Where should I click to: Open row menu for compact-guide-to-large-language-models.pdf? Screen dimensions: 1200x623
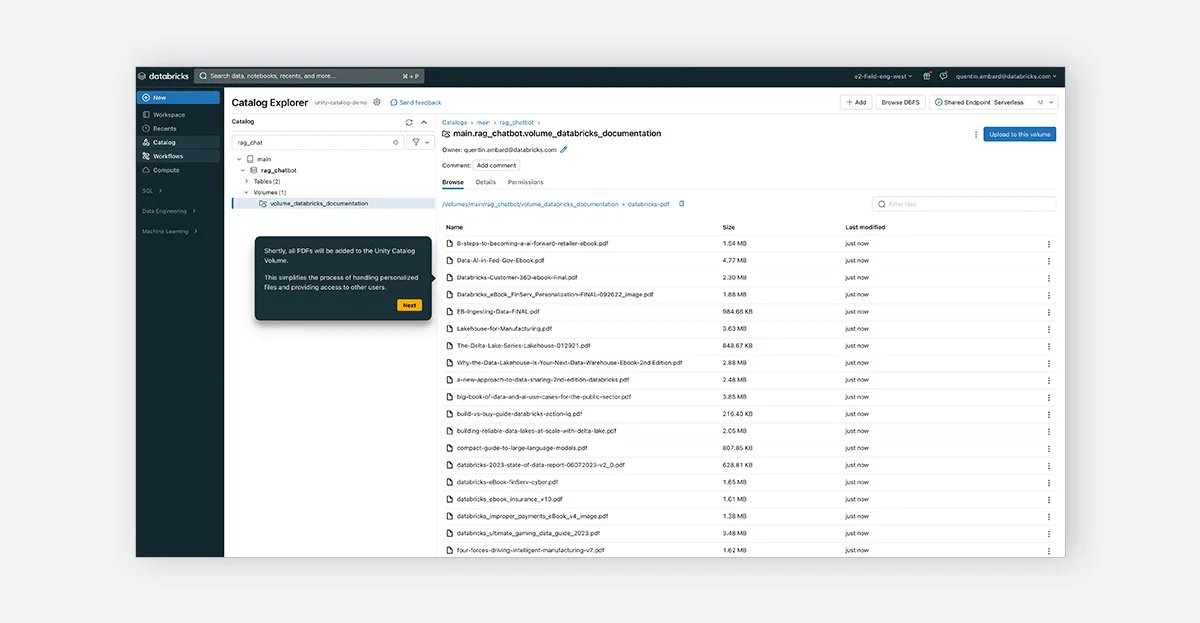click(1049, 448)
